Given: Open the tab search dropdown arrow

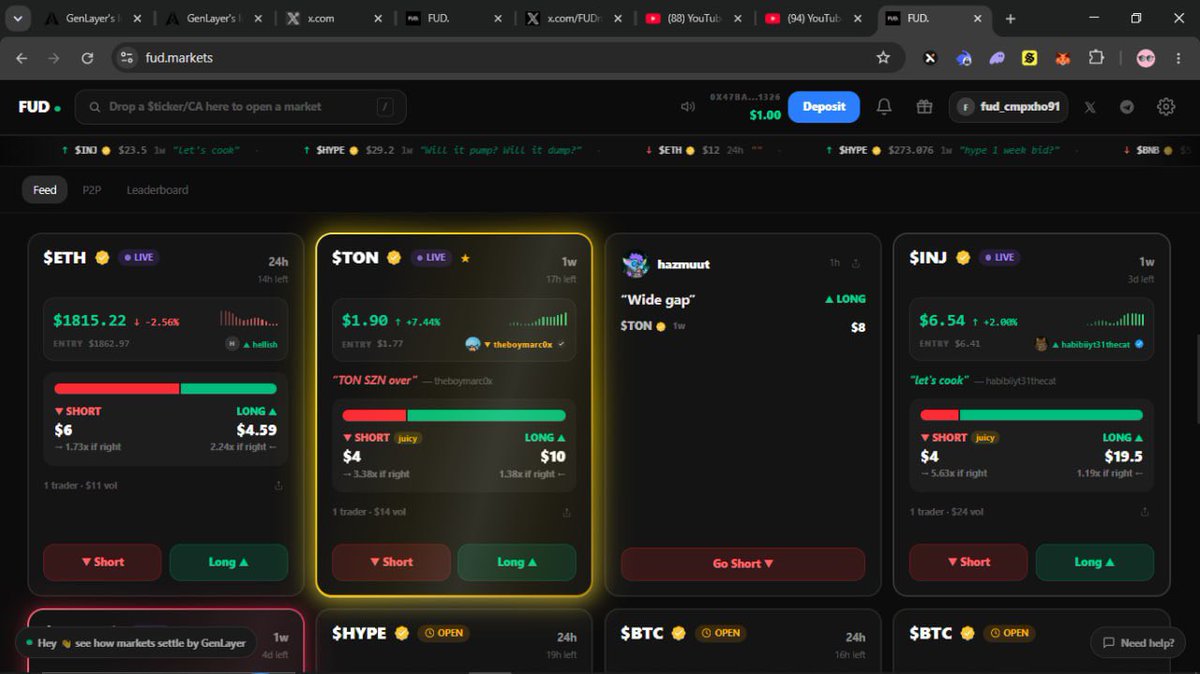Looking at the screenshot, I should (x=17, y=19).
